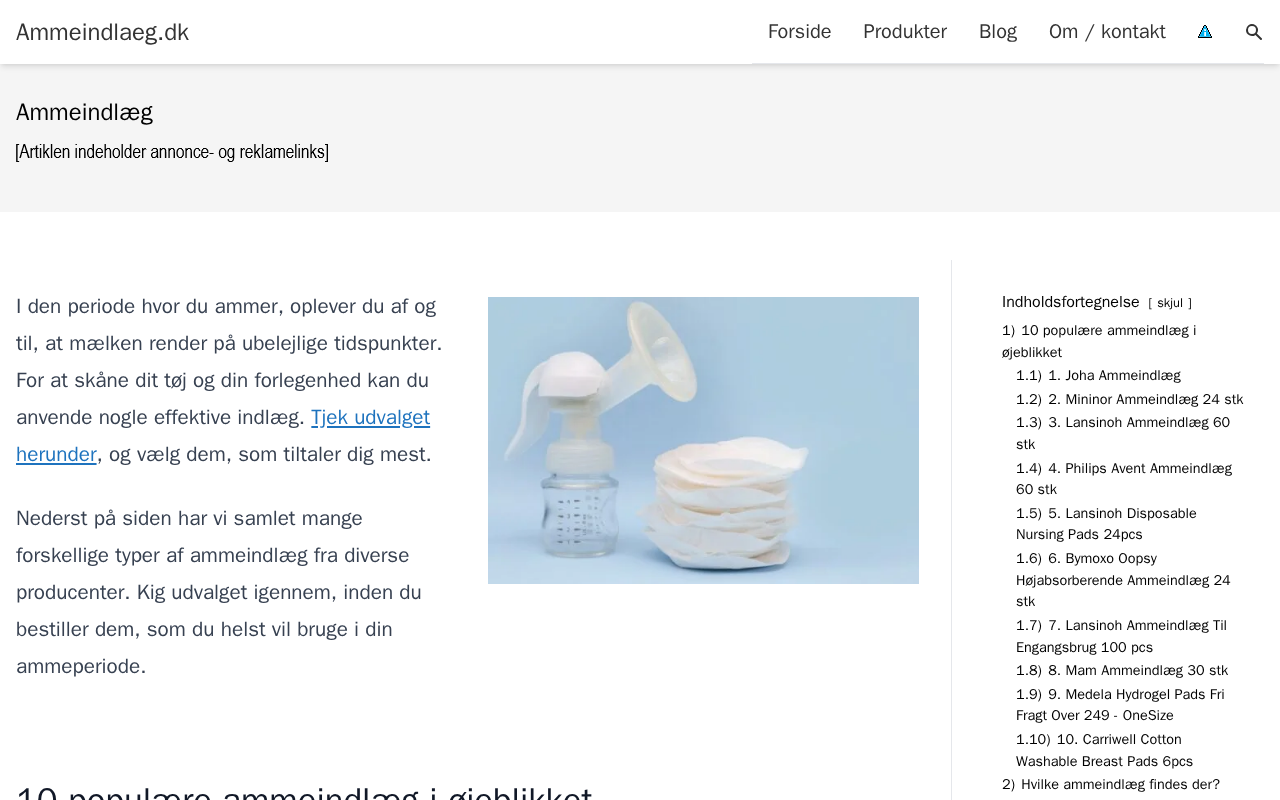Select Mam Ammeindlæg 30 stk in contents
This screenshot has width=1280, height=800.
click(x=1122, y=671)
